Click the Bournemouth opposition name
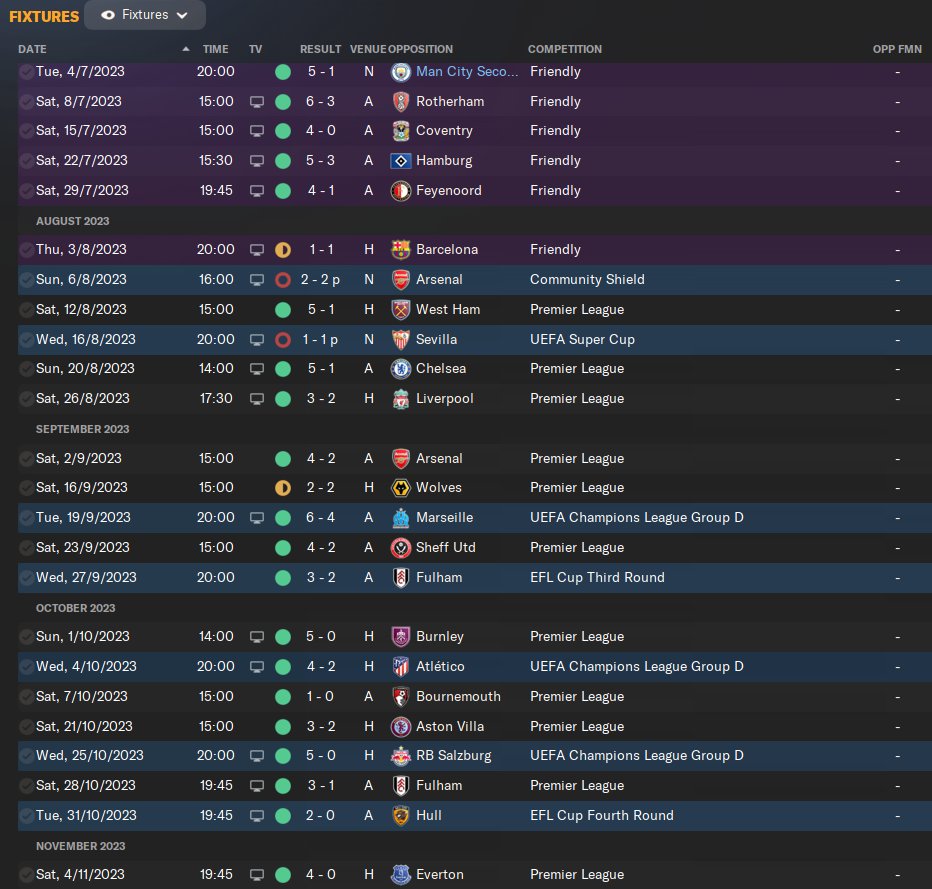 (x=458, y=696)
